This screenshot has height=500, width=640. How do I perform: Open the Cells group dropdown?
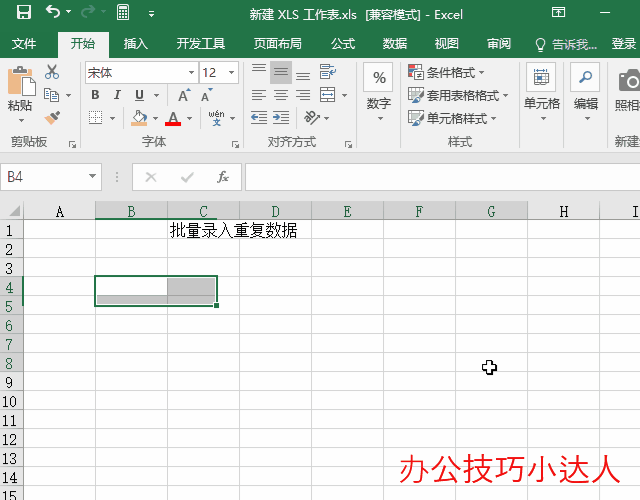pos(541,92)
